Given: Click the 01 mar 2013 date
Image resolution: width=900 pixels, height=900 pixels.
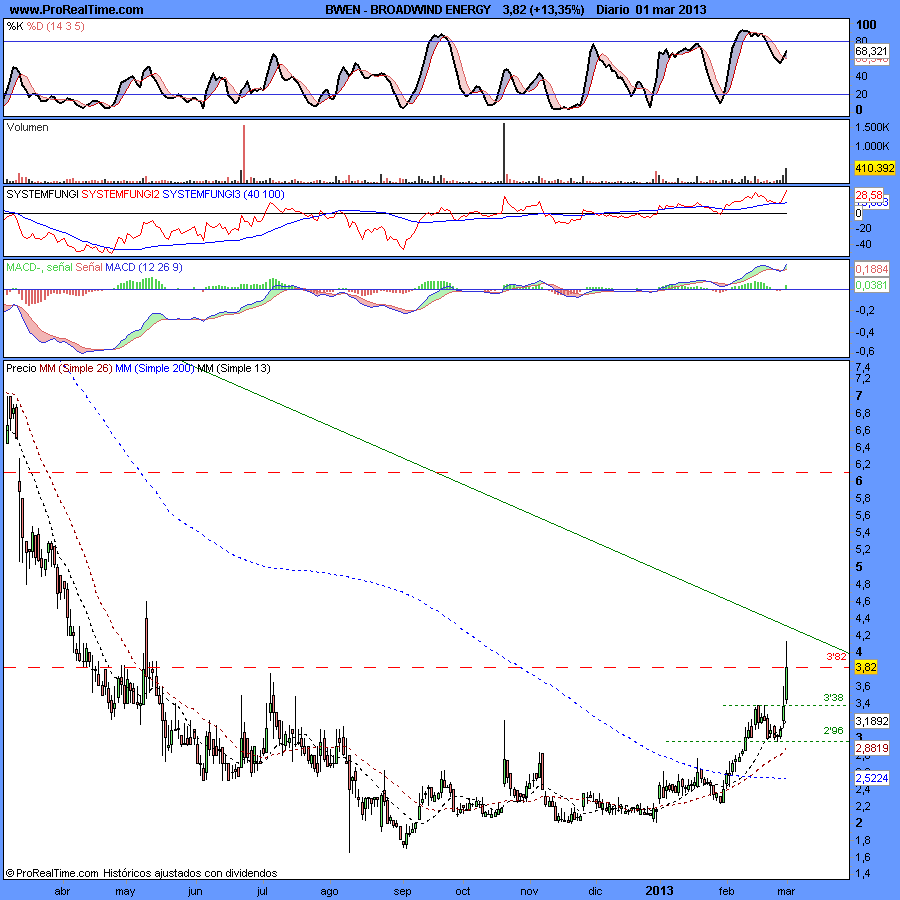Looking at the screenshot, I should (x=670, y=9).
